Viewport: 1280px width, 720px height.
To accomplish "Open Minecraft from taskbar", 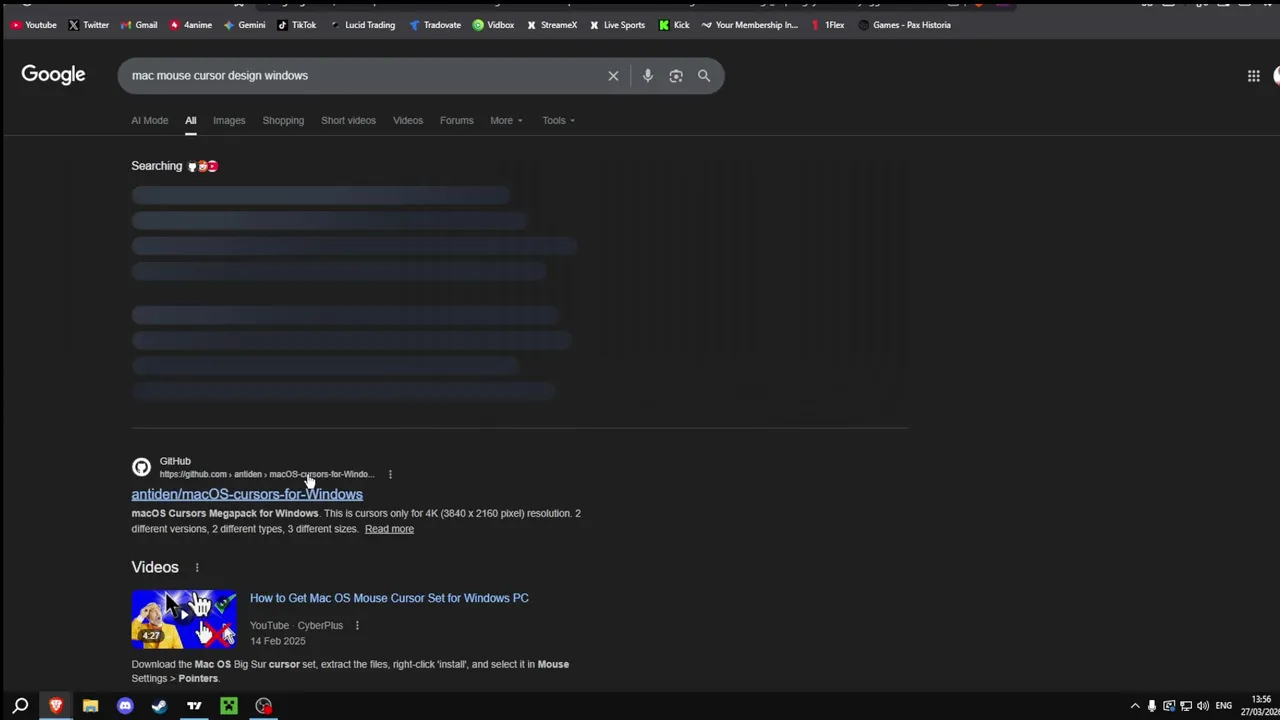I will point(229,706).
